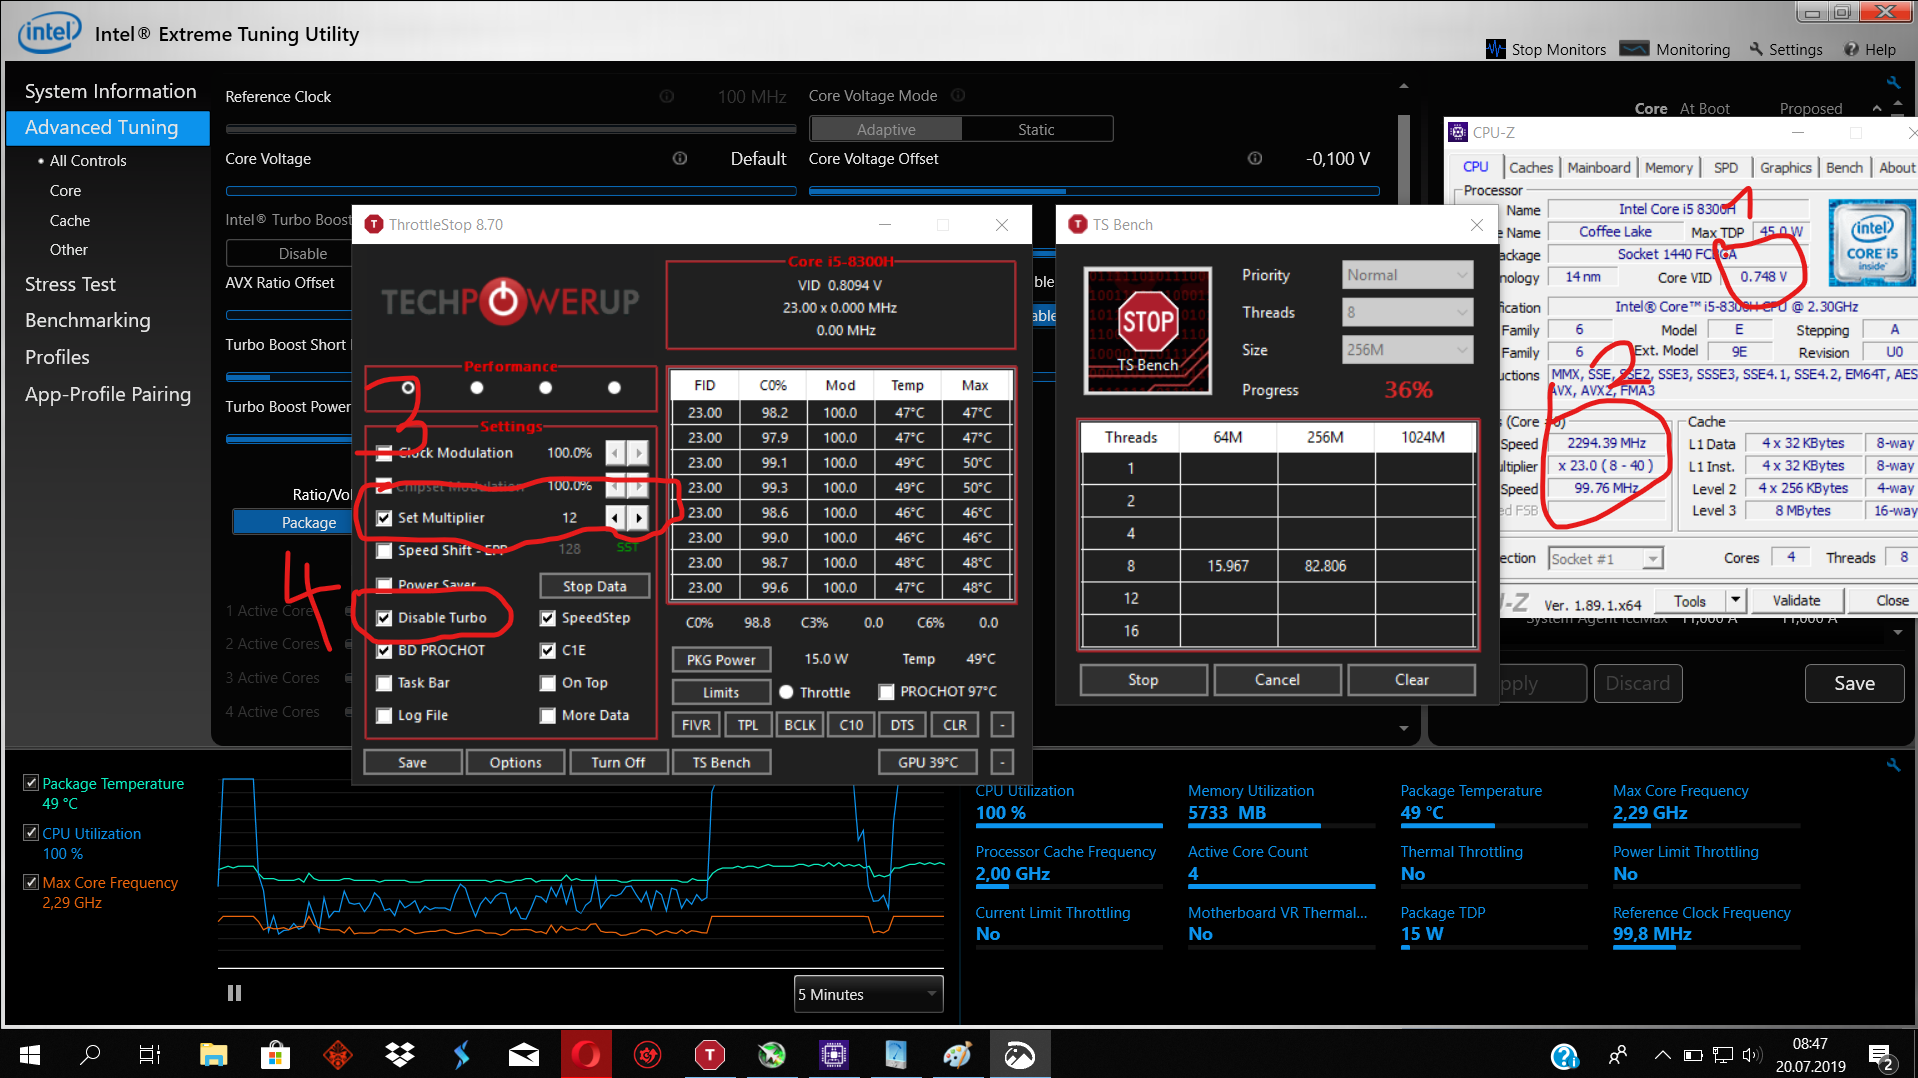Select Static core voltage mode
The height and width of the screenshot is (1078, 1918).
pos(1036,129)
